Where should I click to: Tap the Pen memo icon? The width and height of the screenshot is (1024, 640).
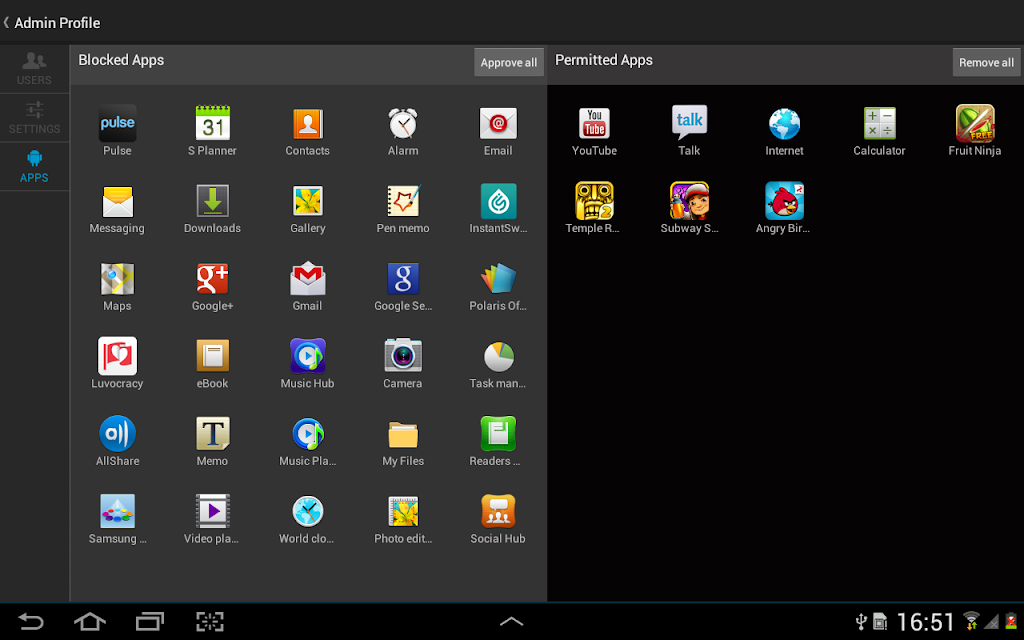pyautogui.click(x=403, y=200)
